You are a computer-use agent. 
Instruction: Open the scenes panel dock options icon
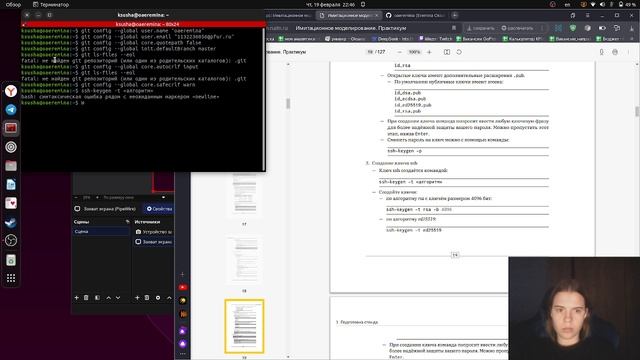point(127,222)
